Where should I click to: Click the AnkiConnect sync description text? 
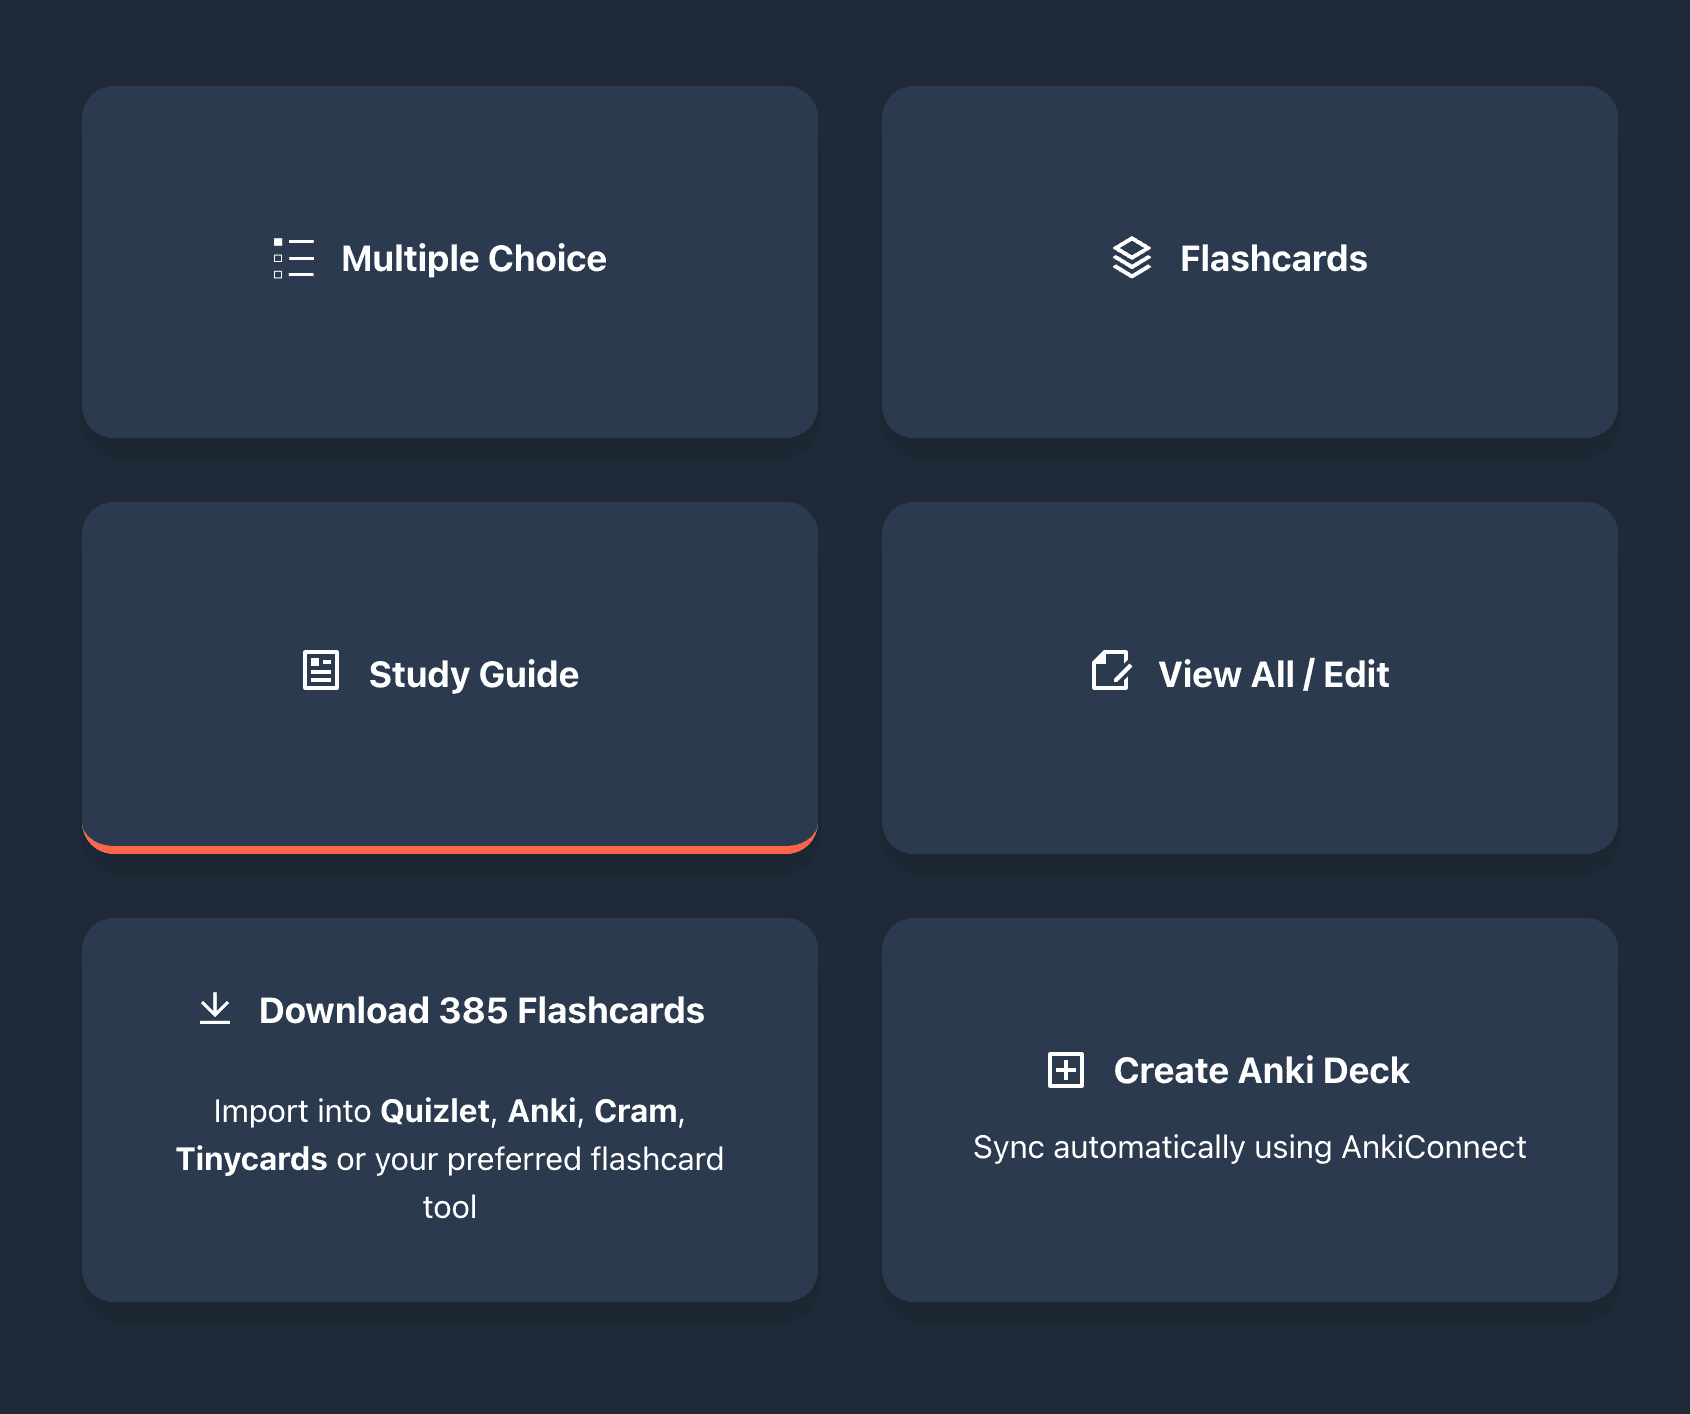1250,1147
